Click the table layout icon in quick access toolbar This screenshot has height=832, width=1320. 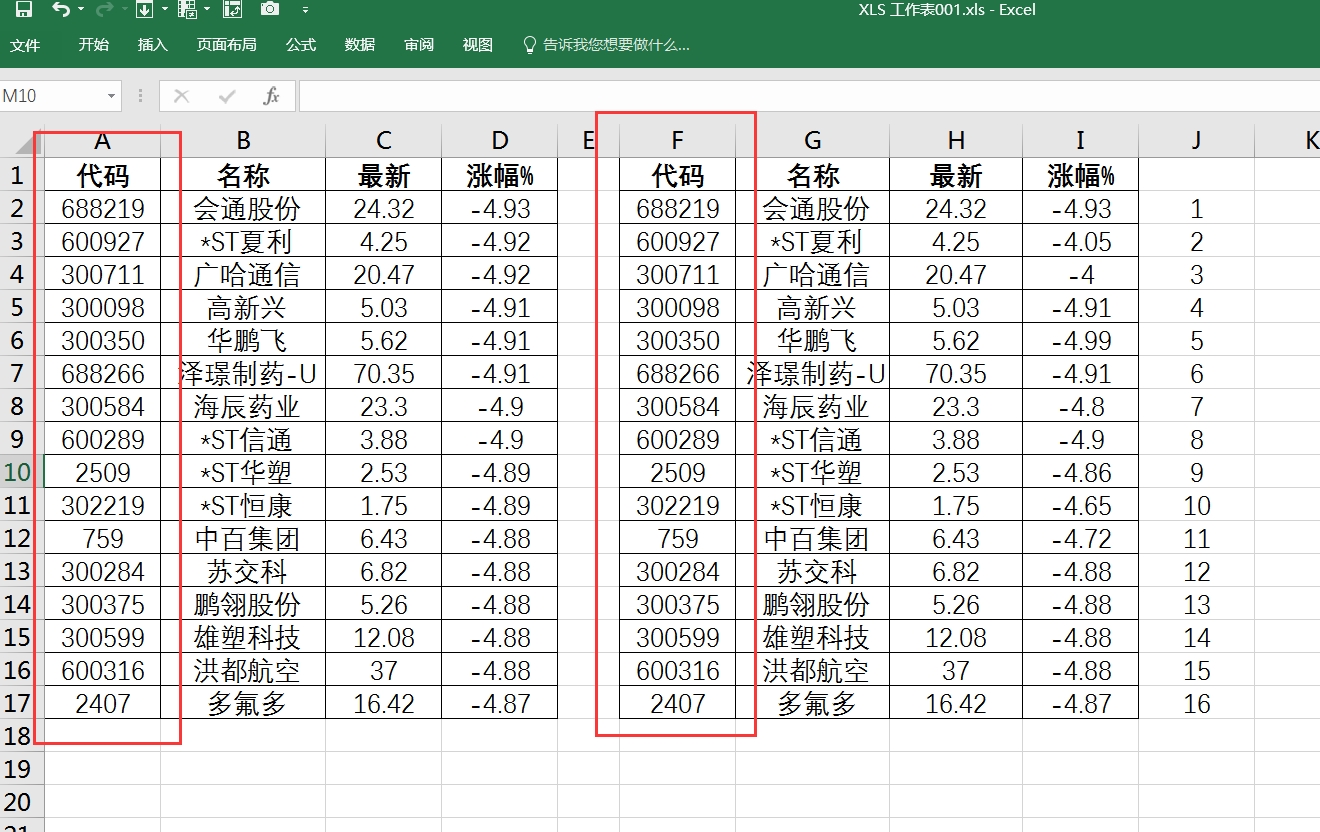pyautogui.click(x=187, y=10)
